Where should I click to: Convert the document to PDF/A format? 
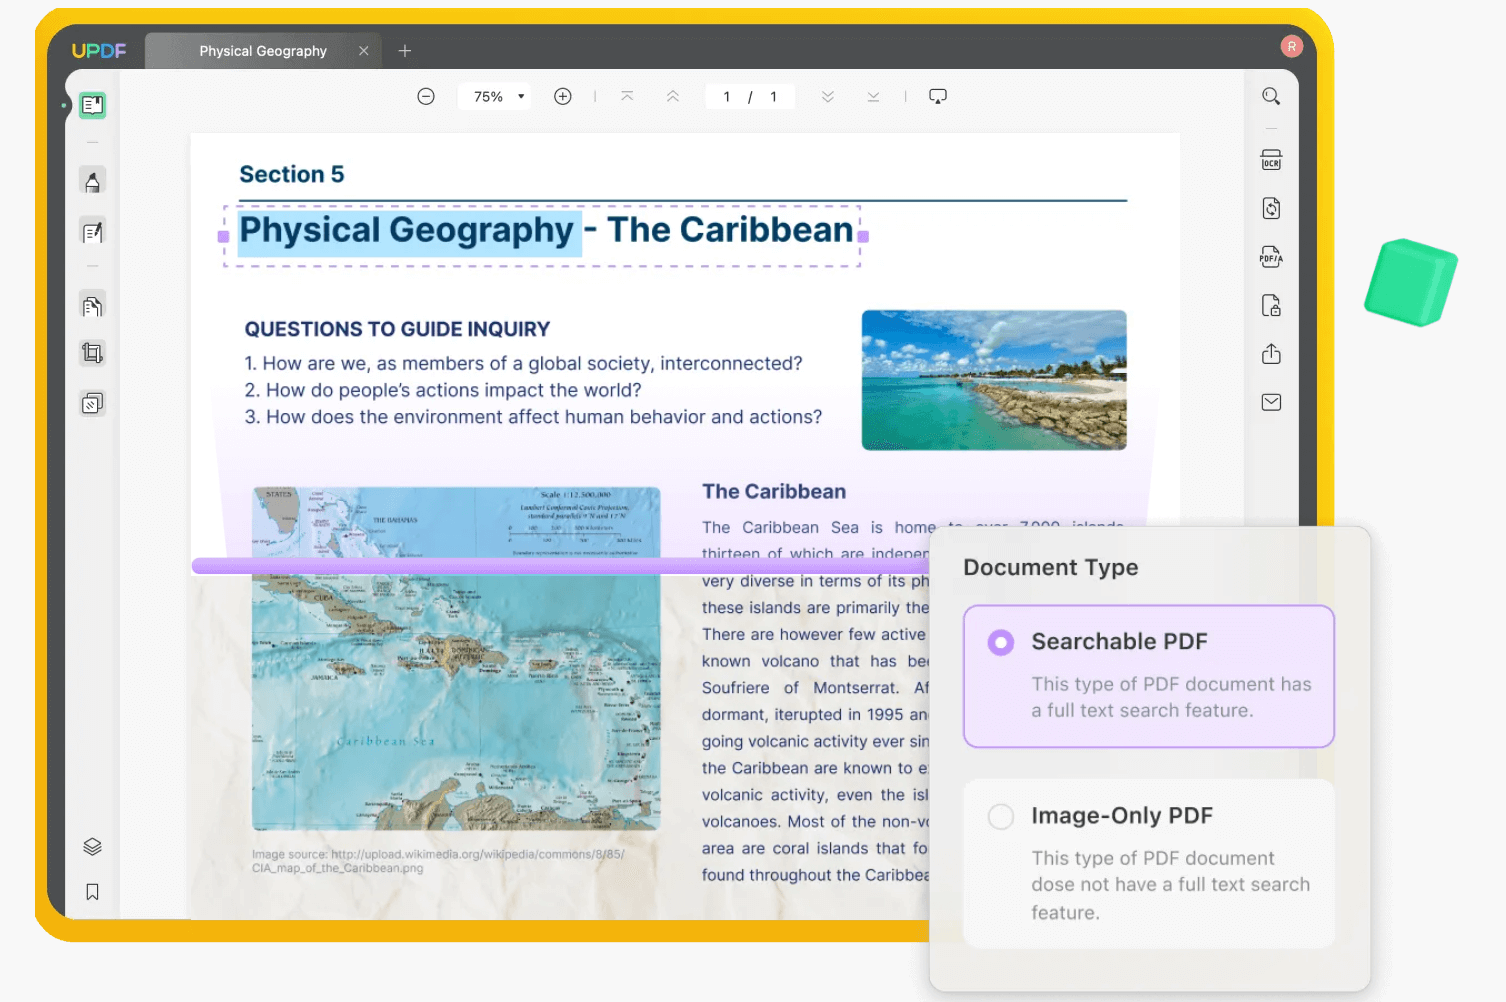1271,257
